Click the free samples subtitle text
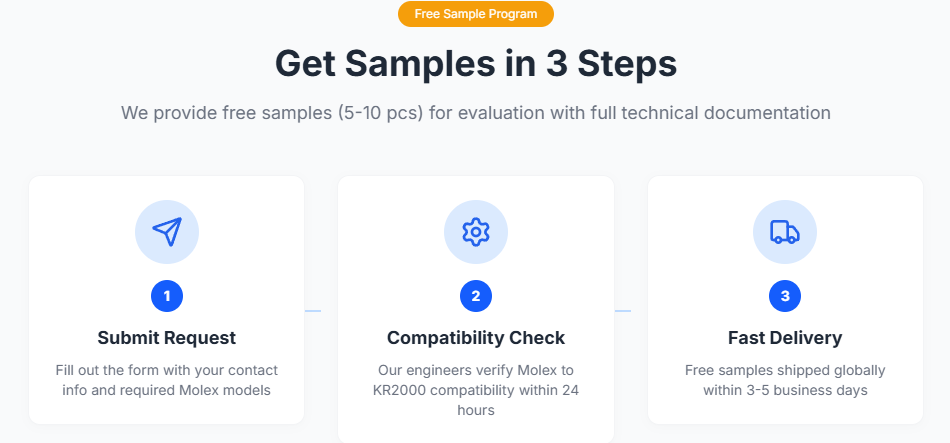950x443 pixels. pyautogui.click(x=475, y=113)
